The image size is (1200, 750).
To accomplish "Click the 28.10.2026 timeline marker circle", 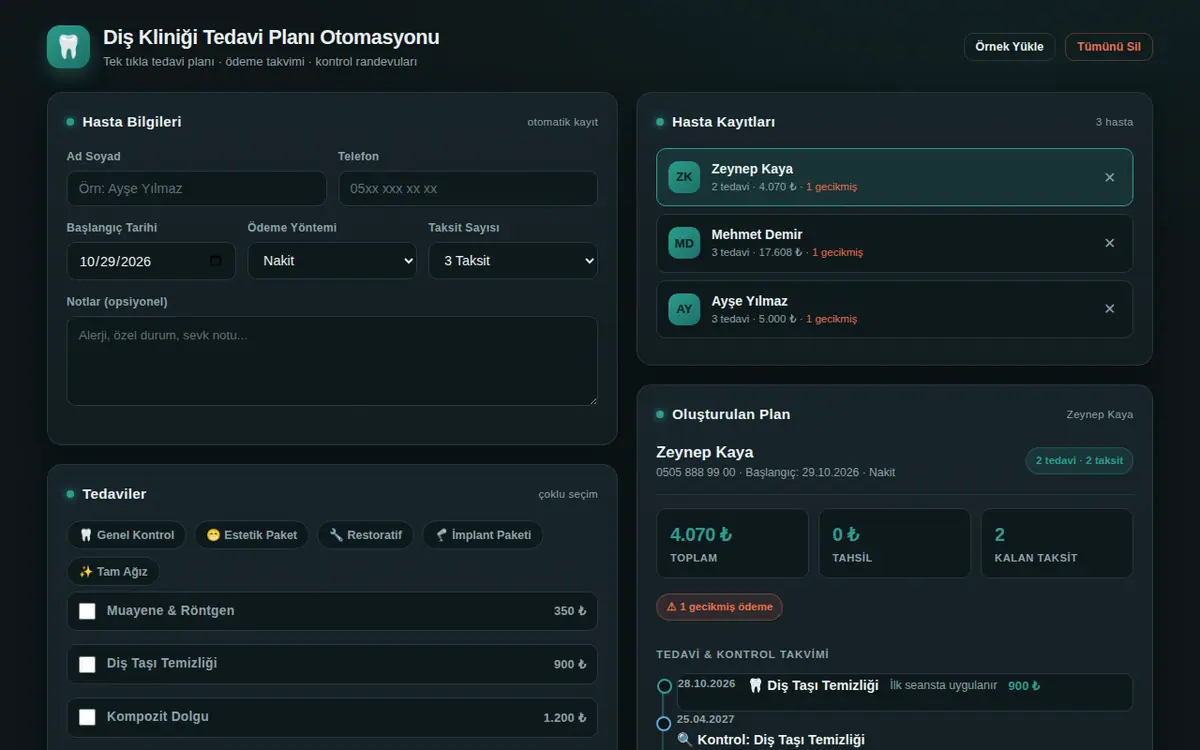I will (664, 686).
